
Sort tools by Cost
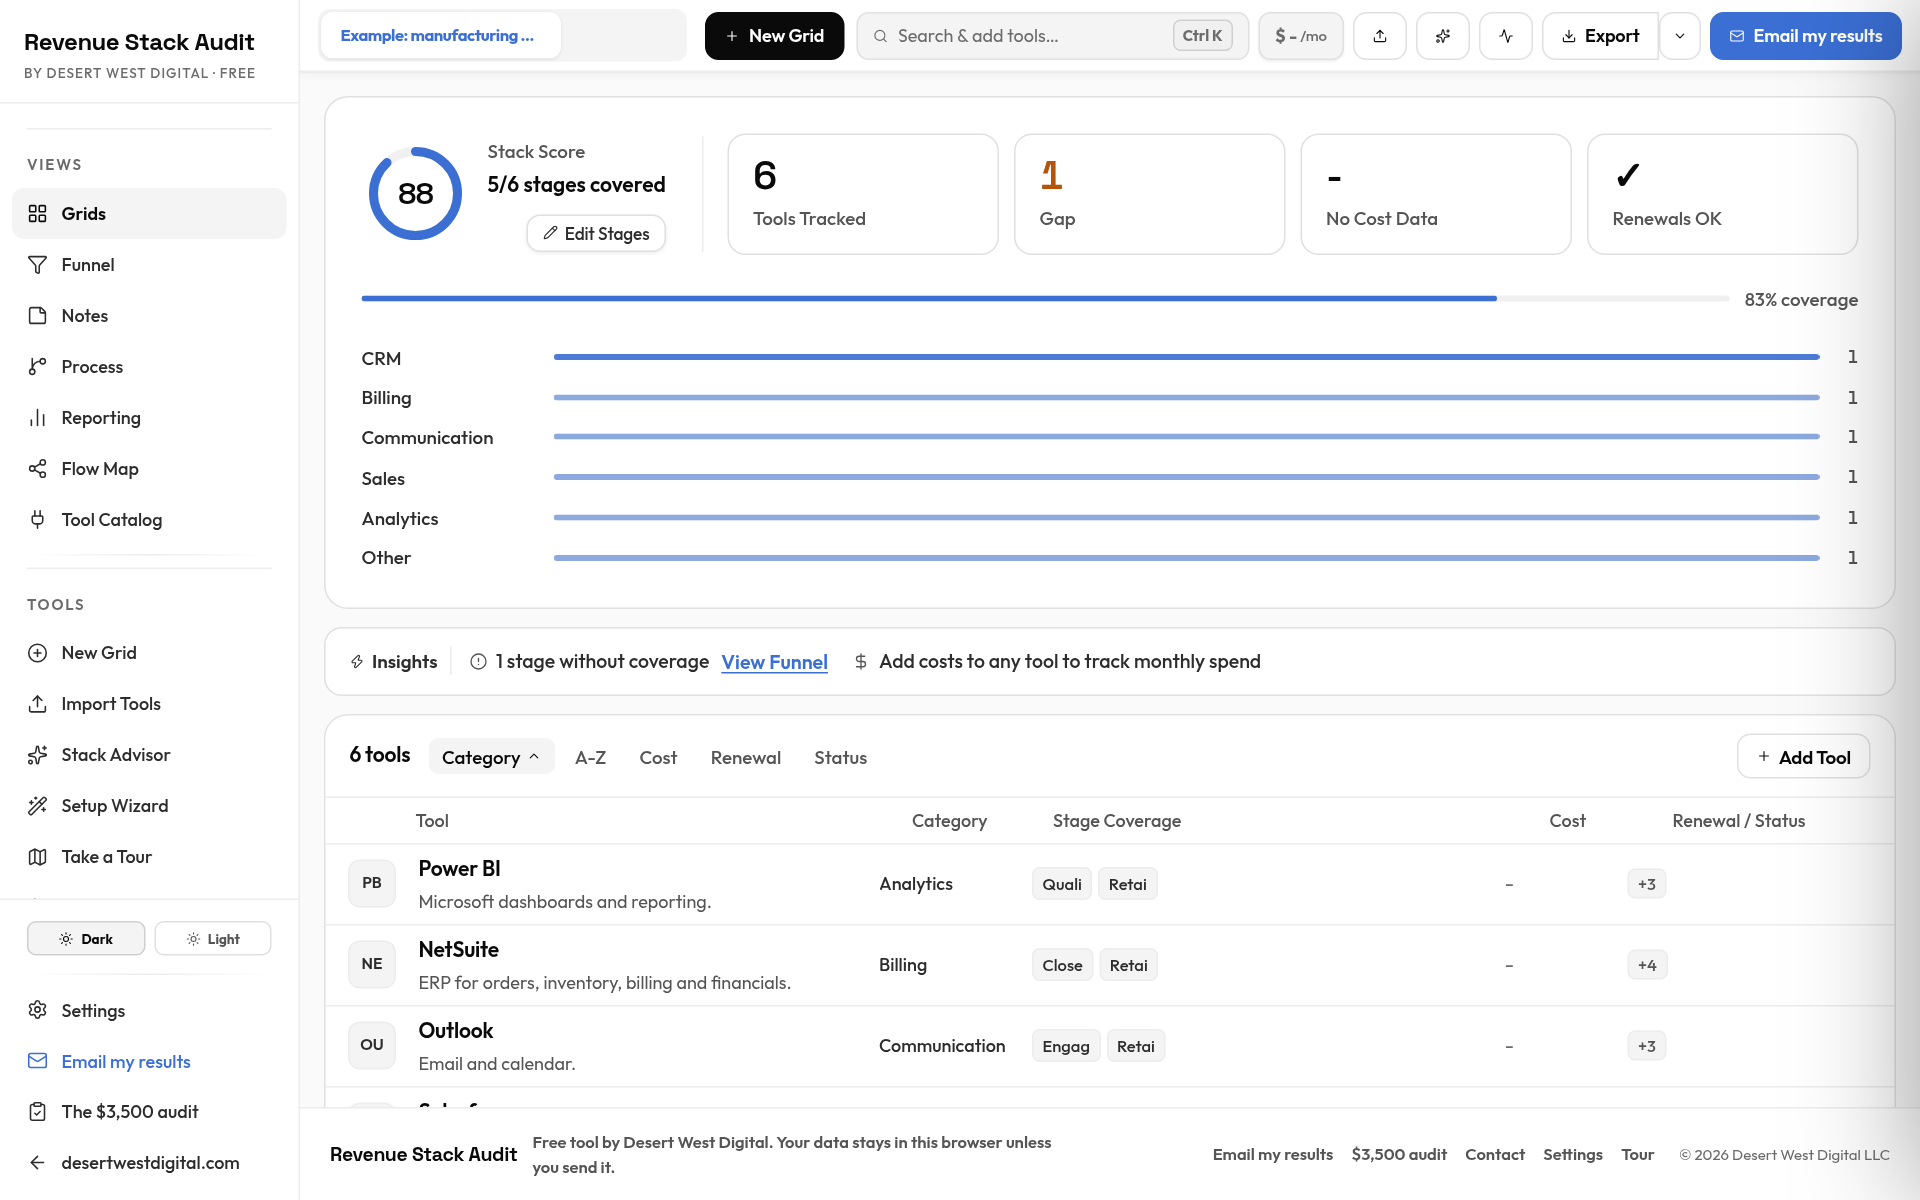pos(658,757)
